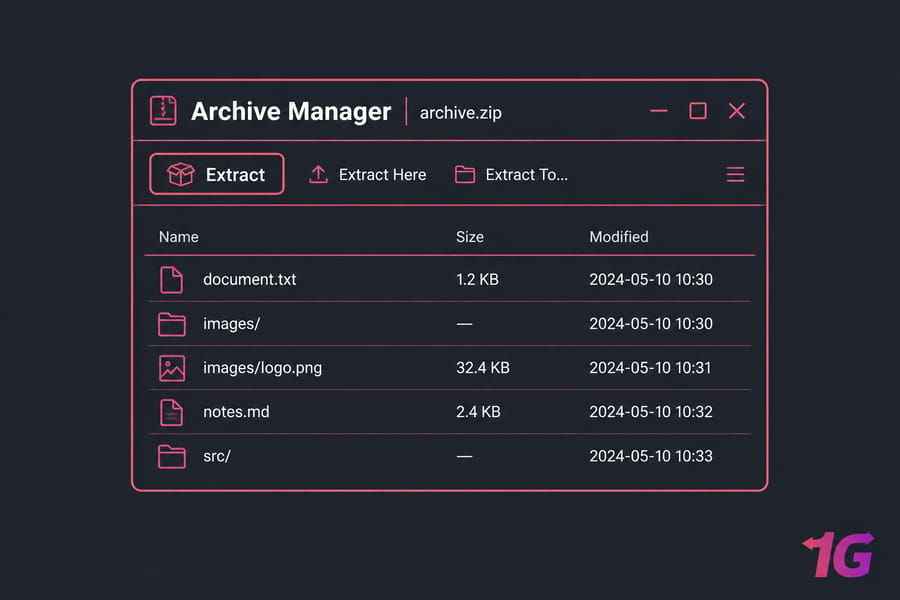Select images/logo.png file name
900x600 pixels.
point(262,368)
